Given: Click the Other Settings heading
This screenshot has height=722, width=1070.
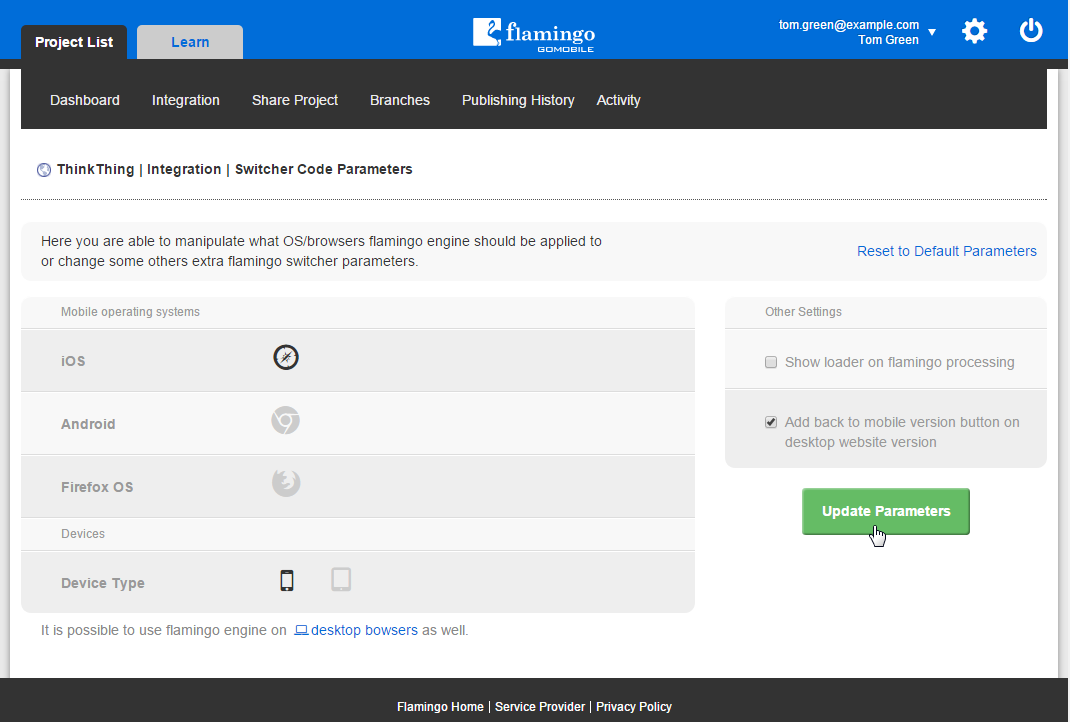Looking at the screenshot, I should [x=803, y=312].
